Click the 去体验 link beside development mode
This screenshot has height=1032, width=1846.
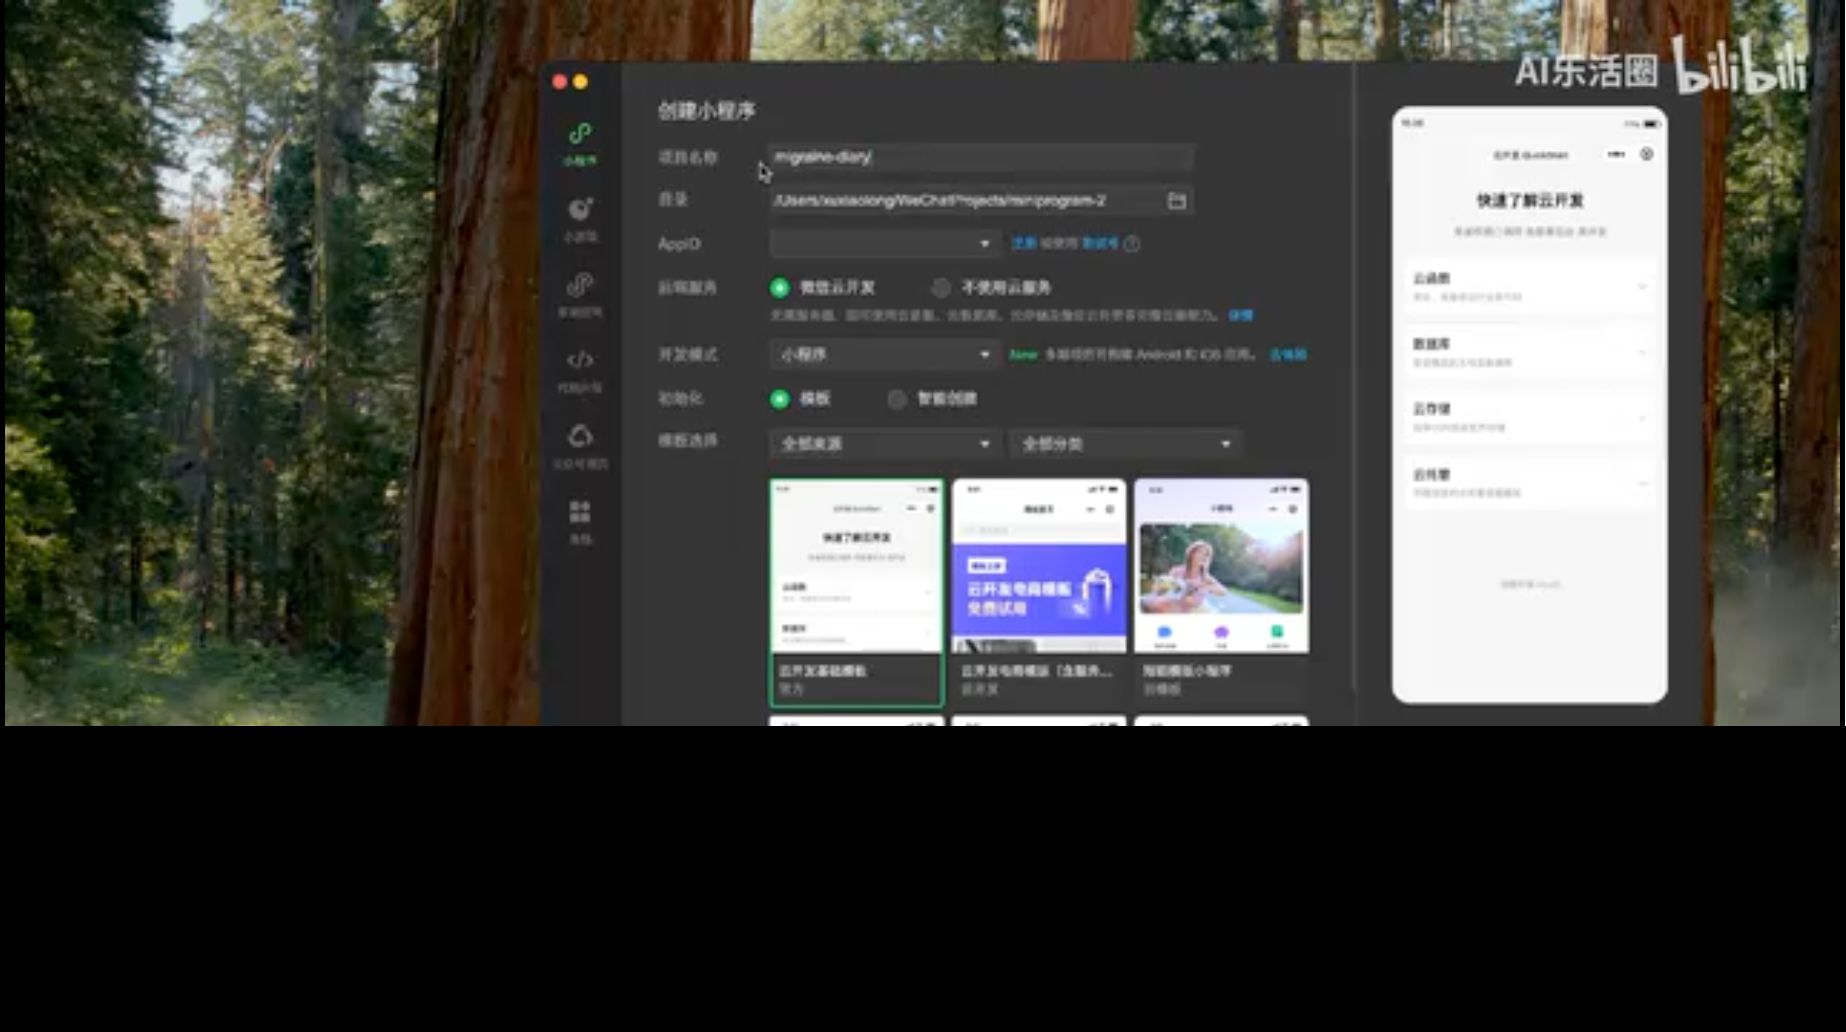click(1288, 355)
